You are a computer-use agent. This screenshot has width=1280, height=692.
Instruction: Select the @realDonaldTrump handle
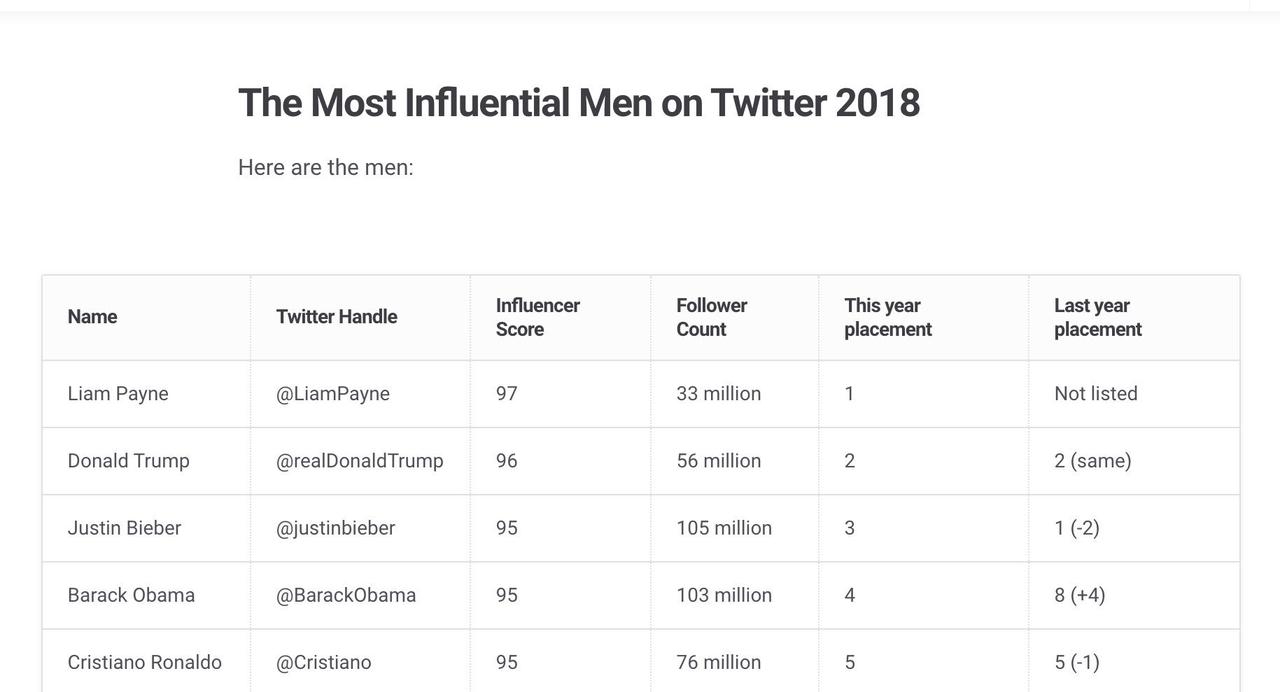359,461
